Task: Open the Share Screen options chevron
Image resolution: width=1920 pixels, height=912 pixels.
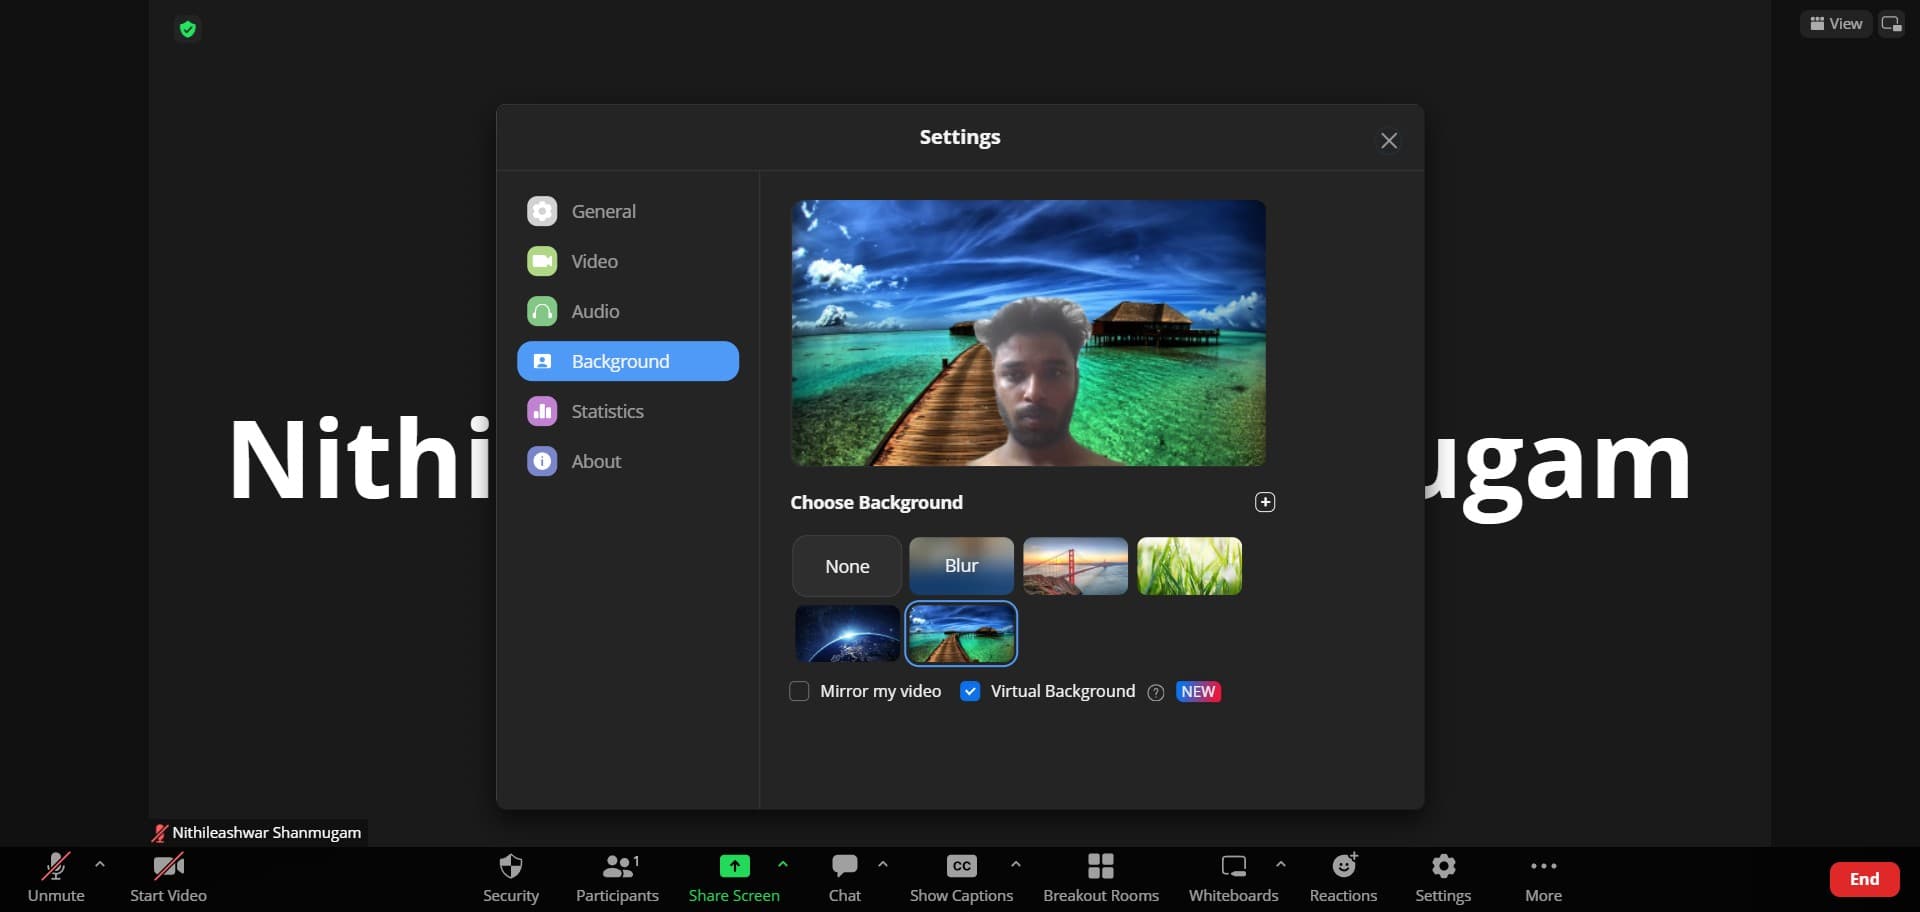Action: coord(783,865)
